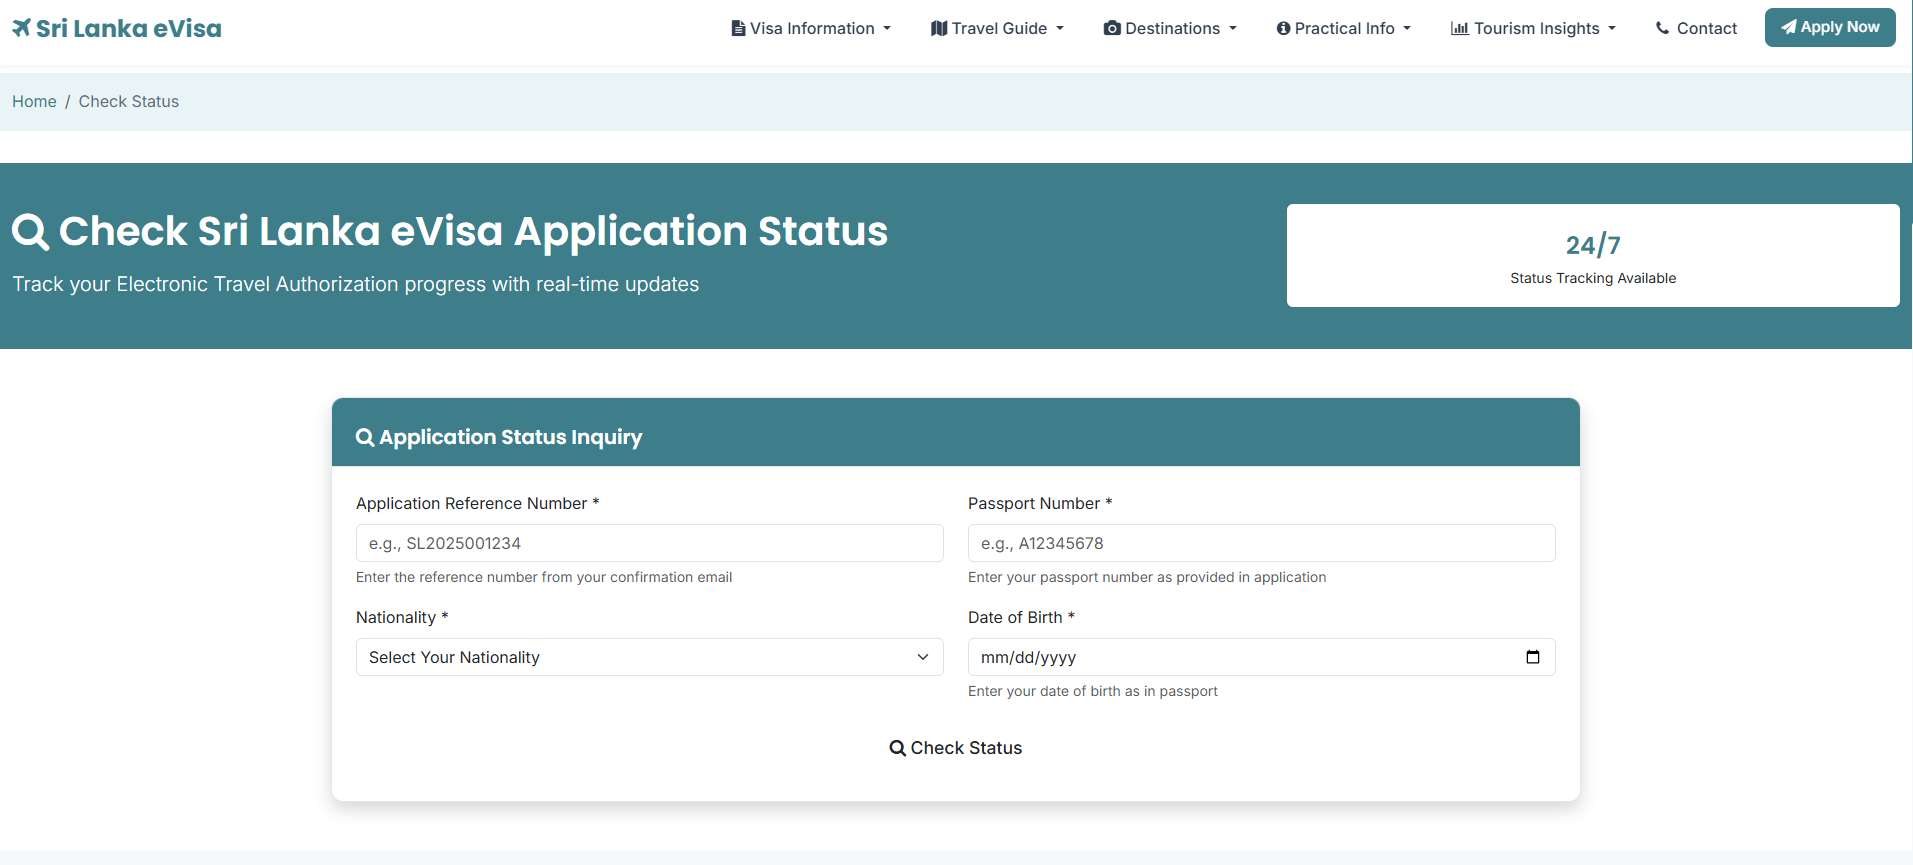Click 'Enter your passport number' hint text

(1147, 577)
